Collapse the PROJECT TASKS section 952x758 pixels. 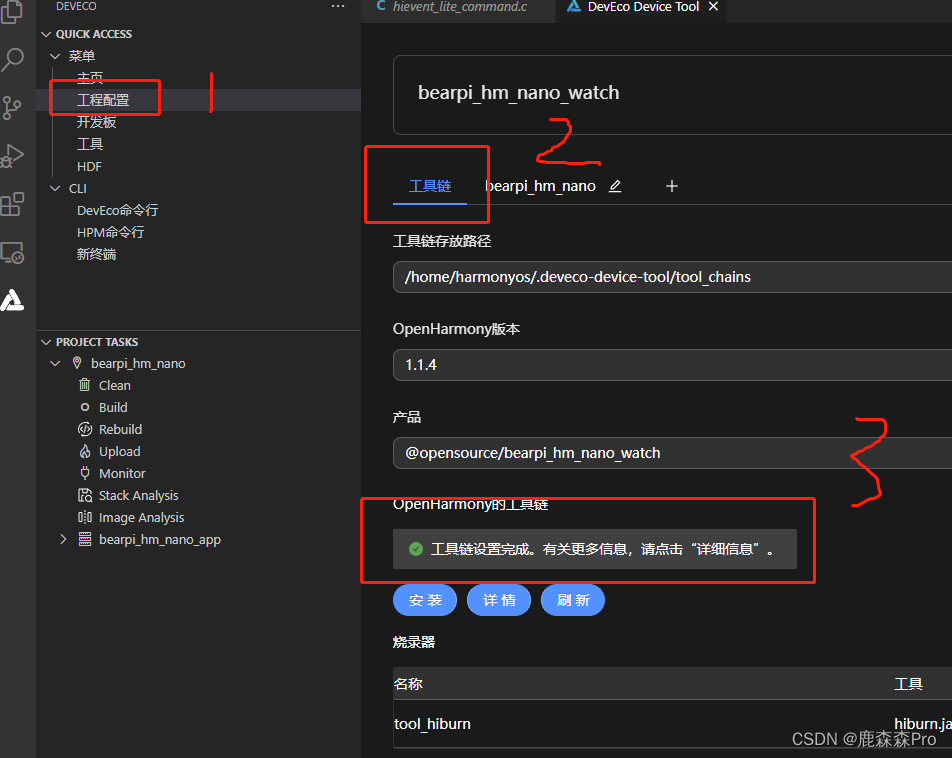tap(46, 342)
